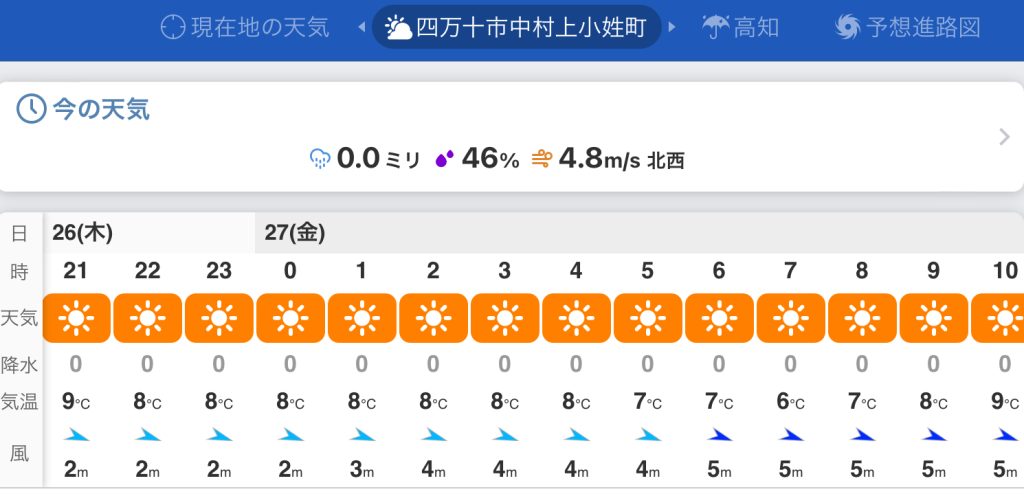Click the dark wind arrow at 7 o'clock
1024x494 pixels.
pyautogui.click(x=790, y=435)
